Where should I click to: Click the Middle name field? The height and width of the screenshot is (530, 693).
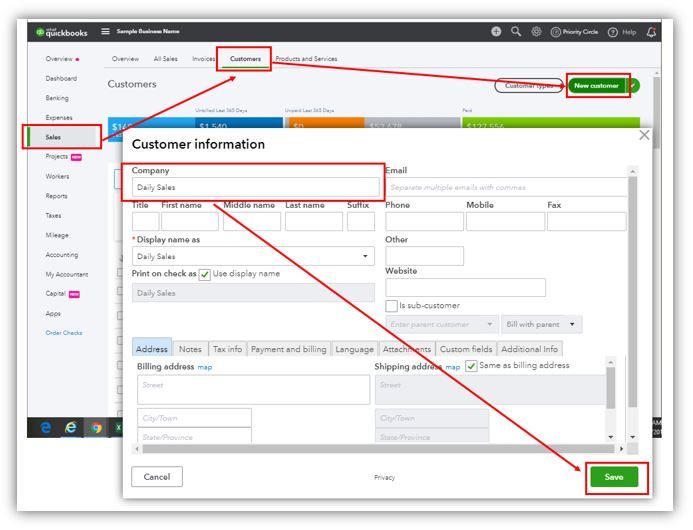pyautogui.click(x=252, y=221)
